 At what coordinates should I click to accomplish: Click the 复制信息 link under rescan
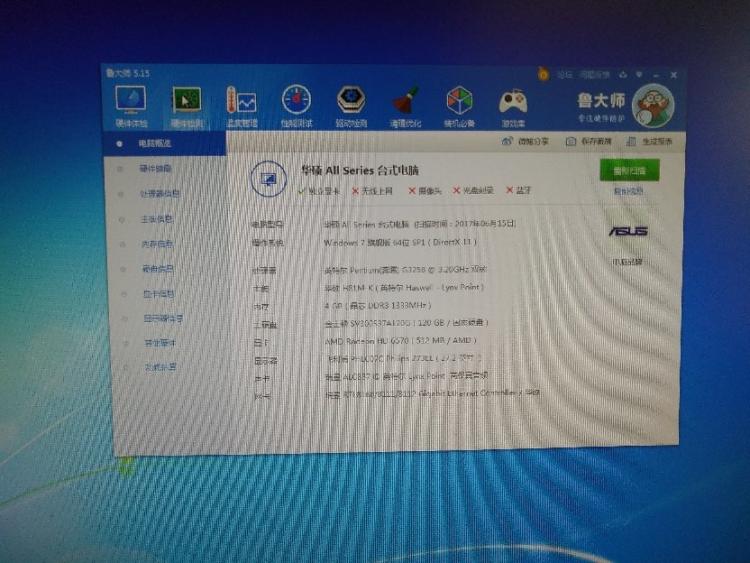(x=628, y=191)
